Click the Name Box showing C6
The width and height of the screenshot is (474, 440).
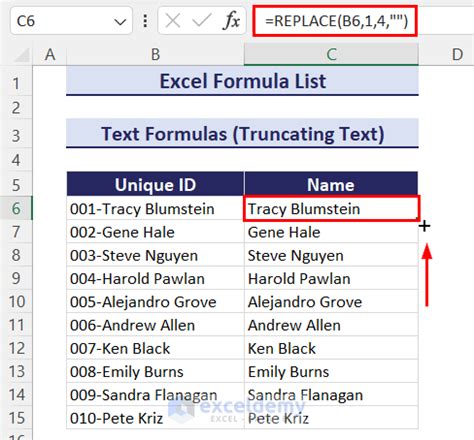tap(71, 21)
